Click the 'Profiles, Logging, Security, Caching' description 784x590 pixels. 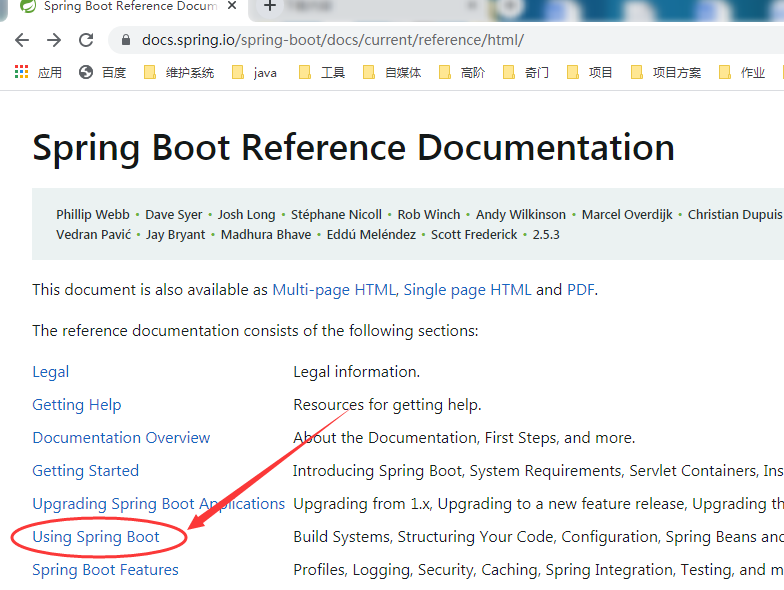pos(538,570)
